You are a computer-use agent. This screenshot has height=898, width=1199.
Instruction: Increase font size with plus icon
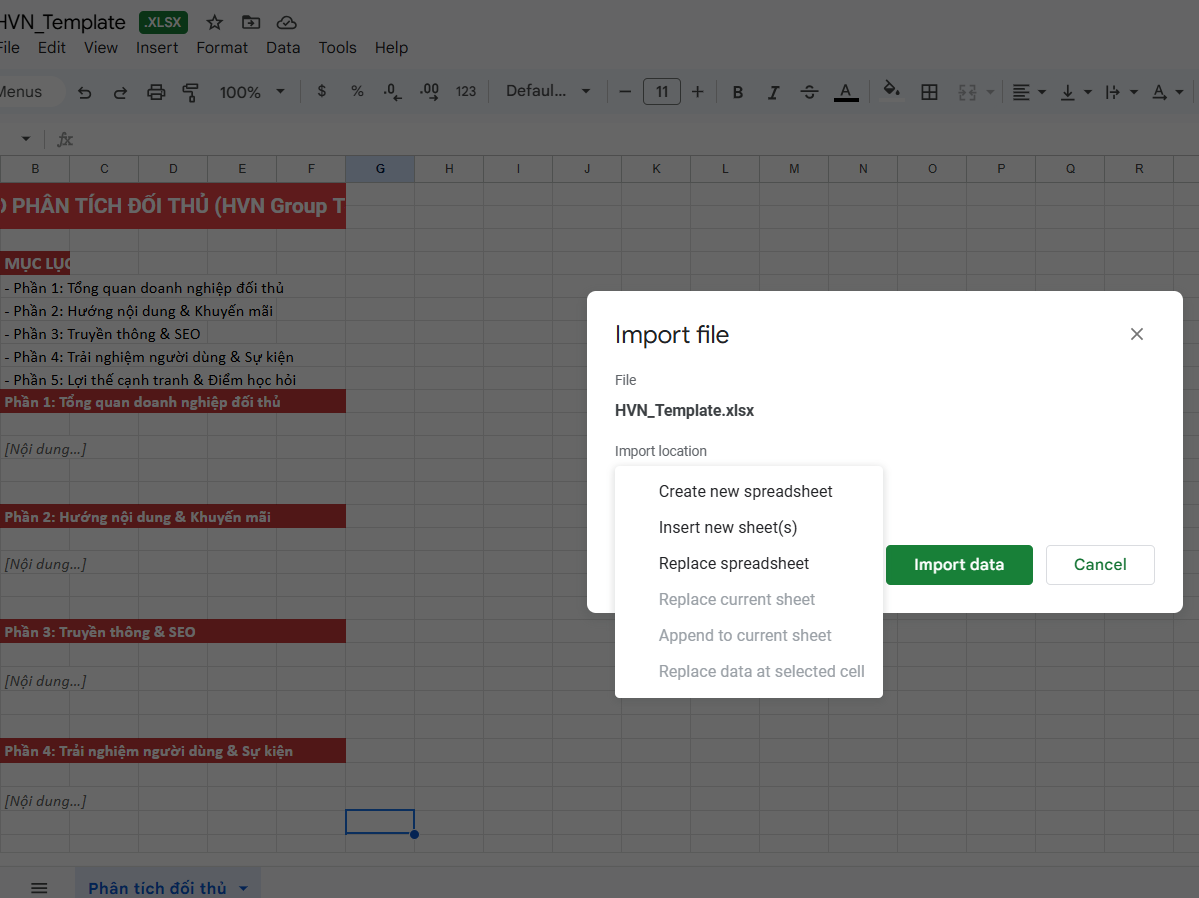click(697, 92)
